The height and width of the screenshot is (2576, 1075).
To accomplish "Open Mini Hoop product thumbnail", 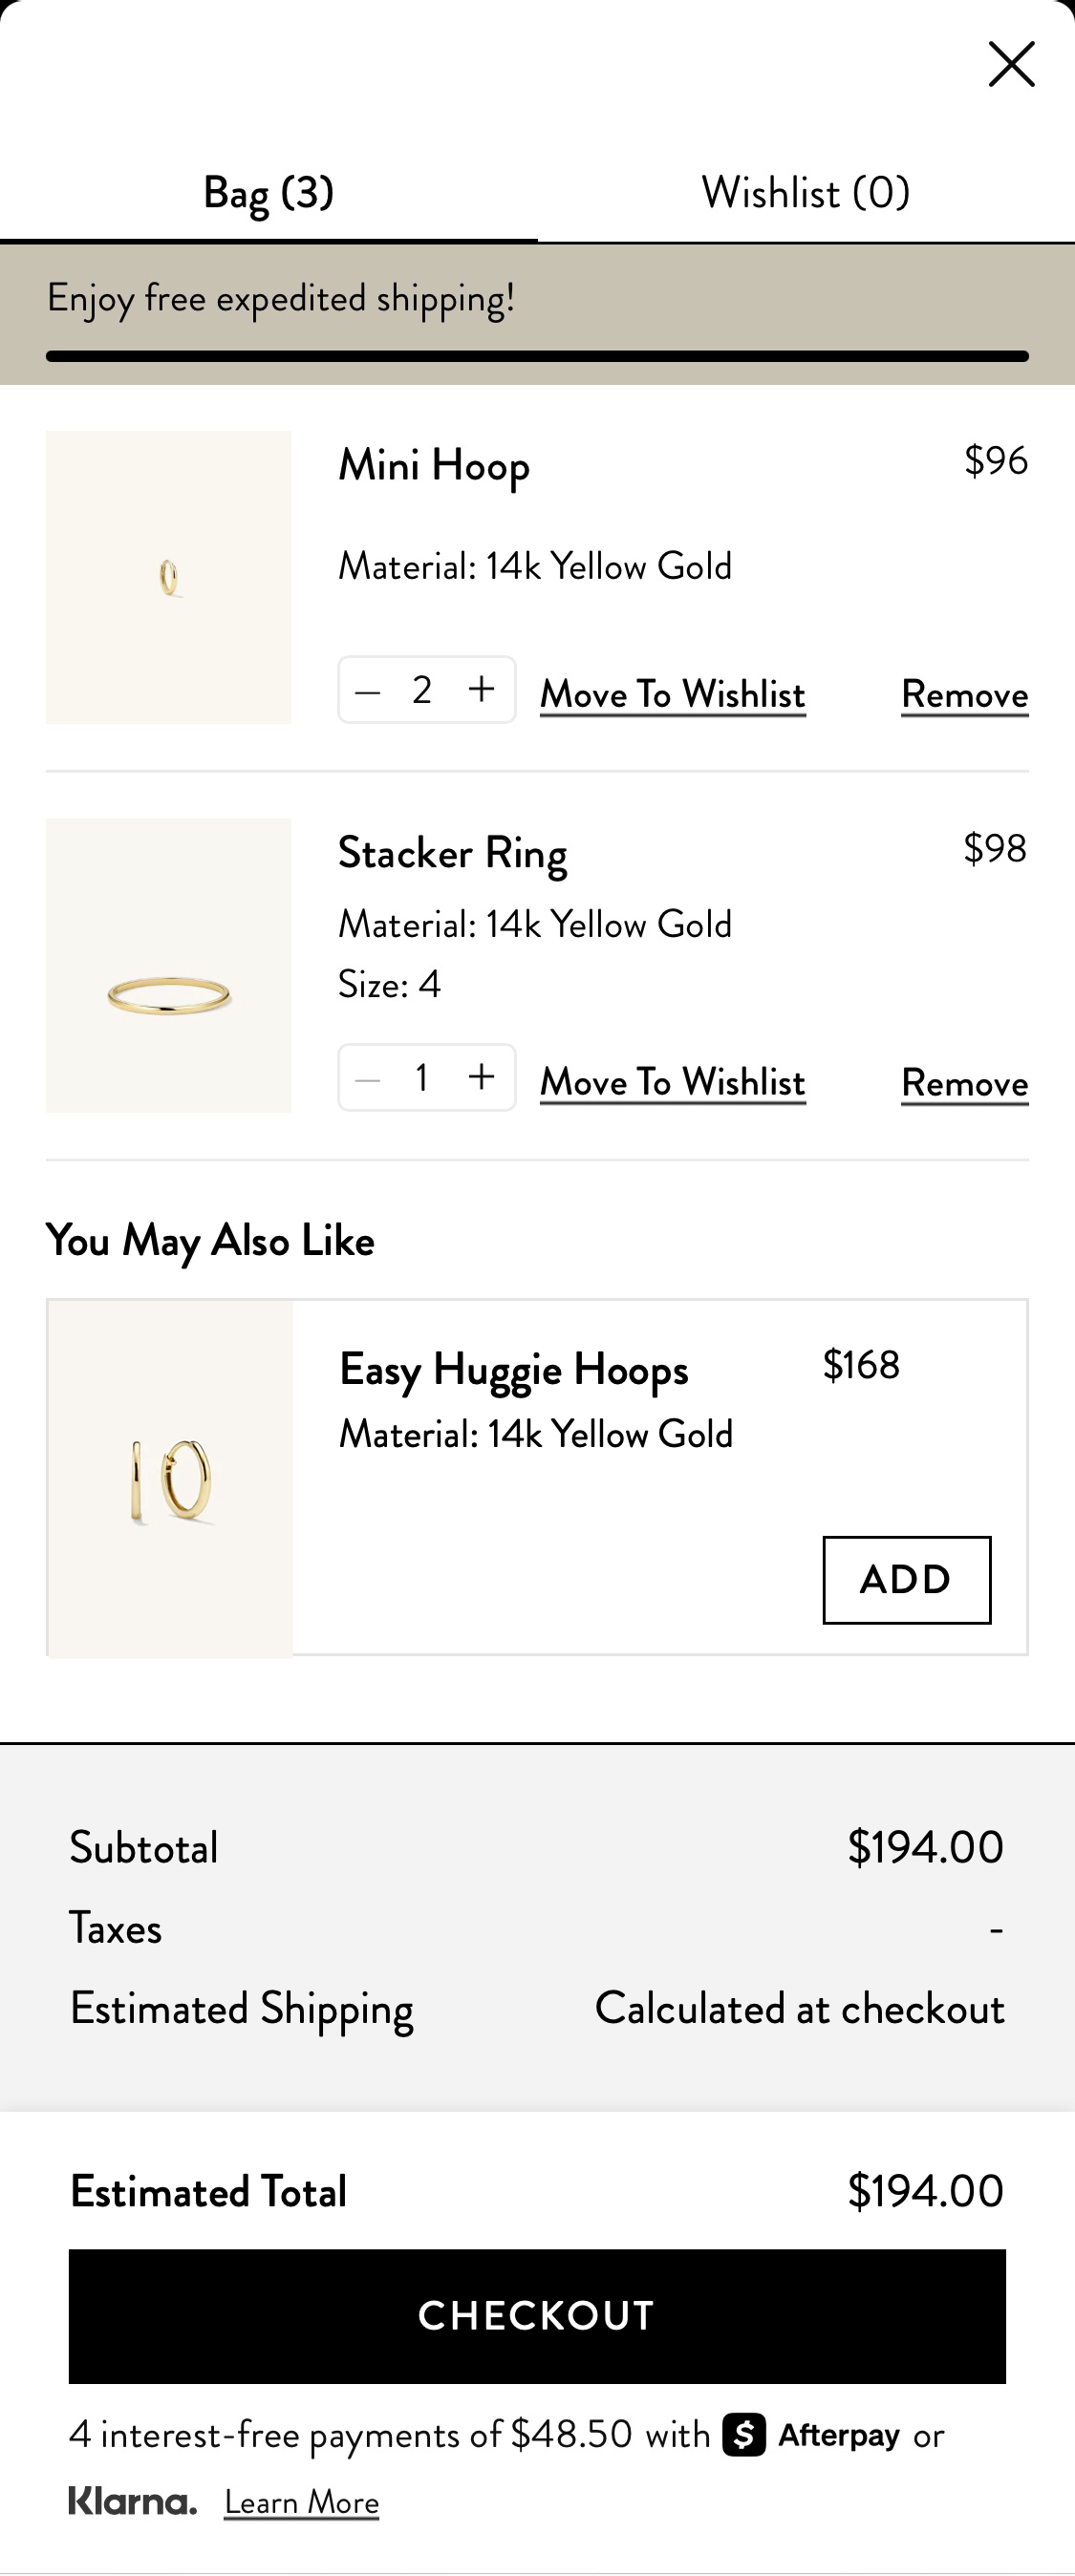I will (x=169, y=578).
